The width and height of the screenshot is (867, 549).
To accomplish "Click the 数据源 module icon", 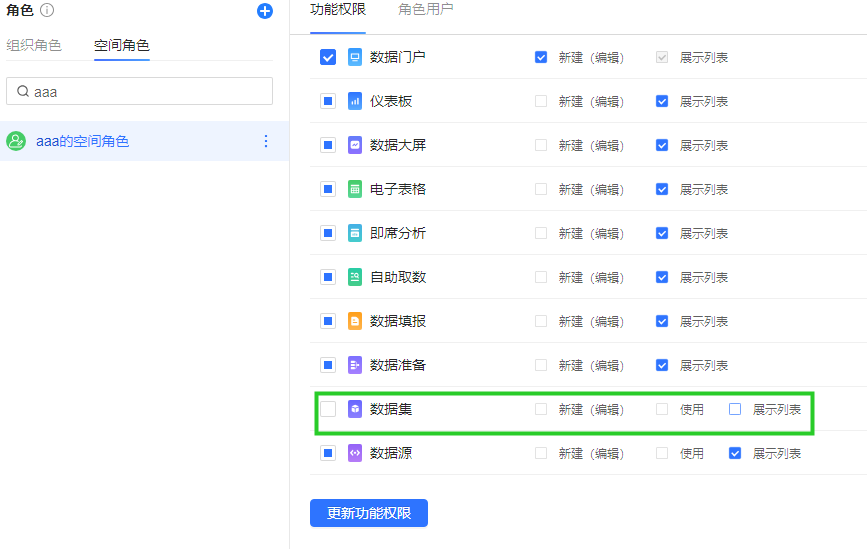I will tap(355, 453).
